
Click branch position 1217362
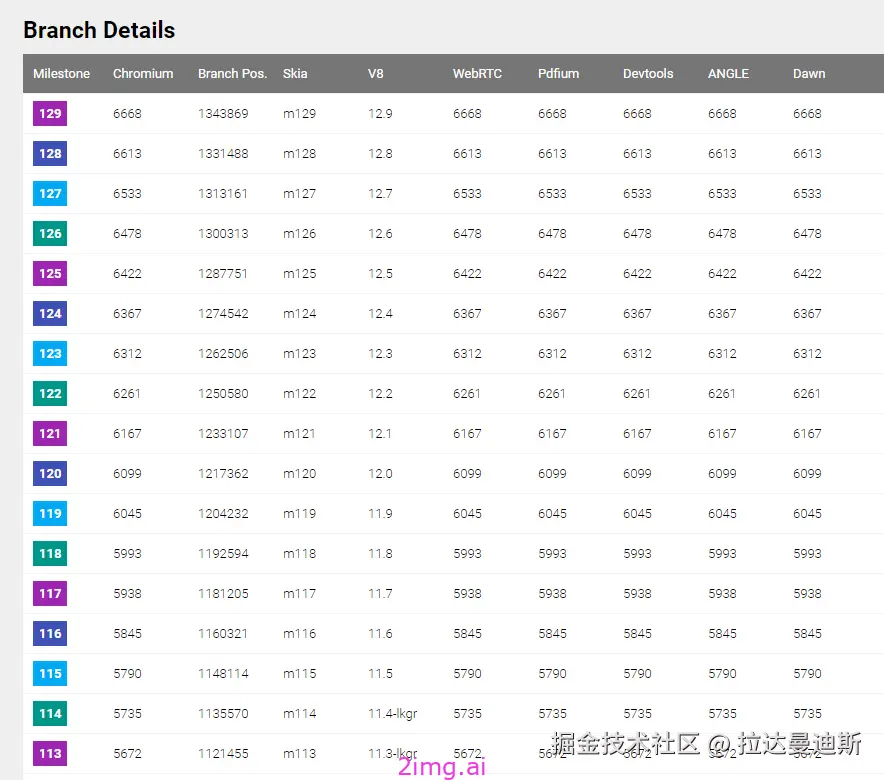223,474
